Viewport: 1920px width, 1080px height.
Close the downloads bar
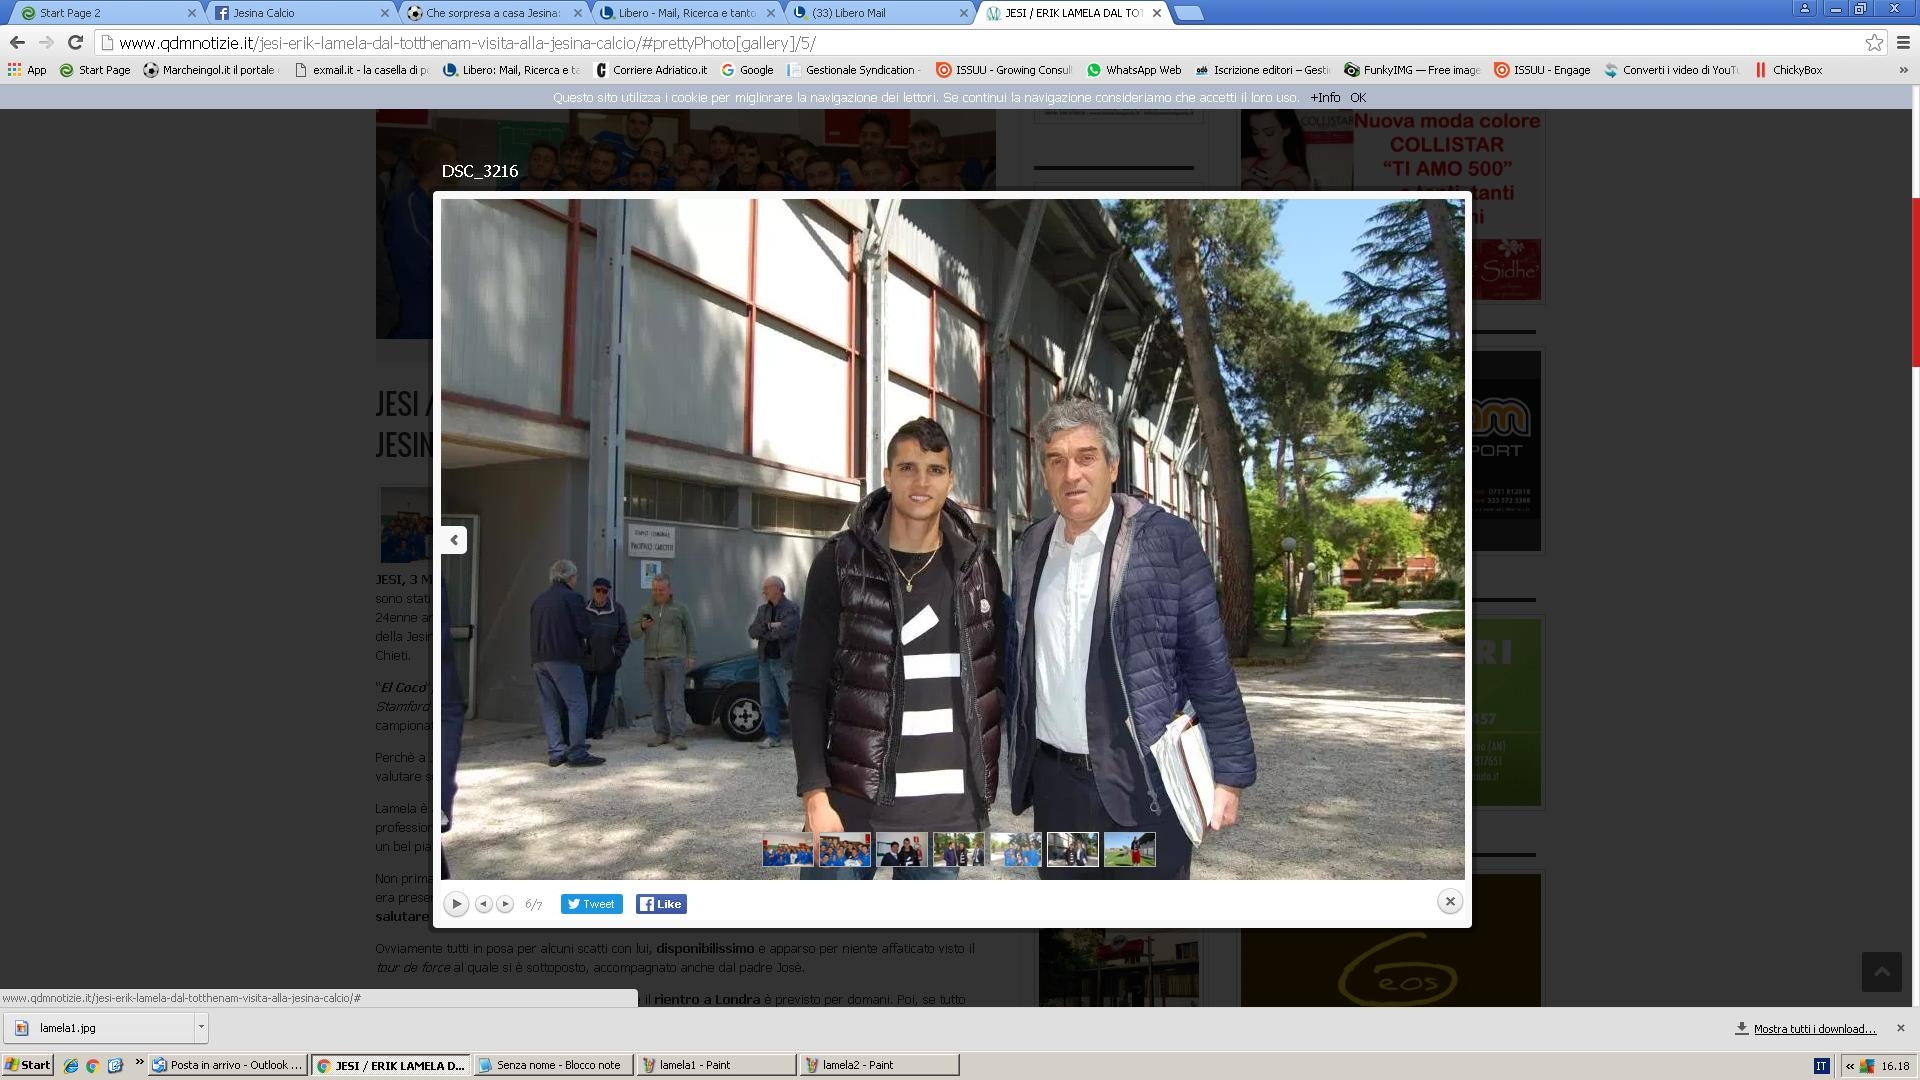[1901, 1028]
